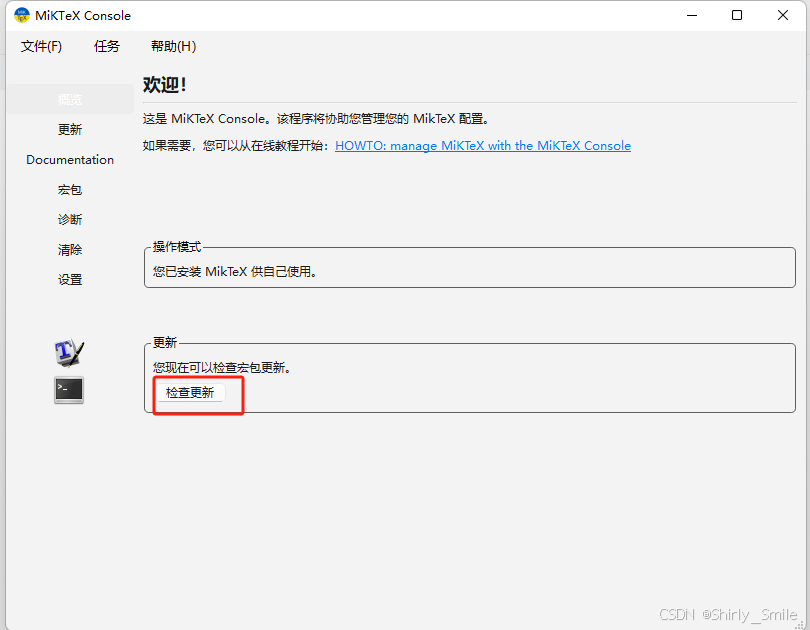
Task: Click the text 您现在可以检查宏包更新。
Action: (x=223, y=368)
